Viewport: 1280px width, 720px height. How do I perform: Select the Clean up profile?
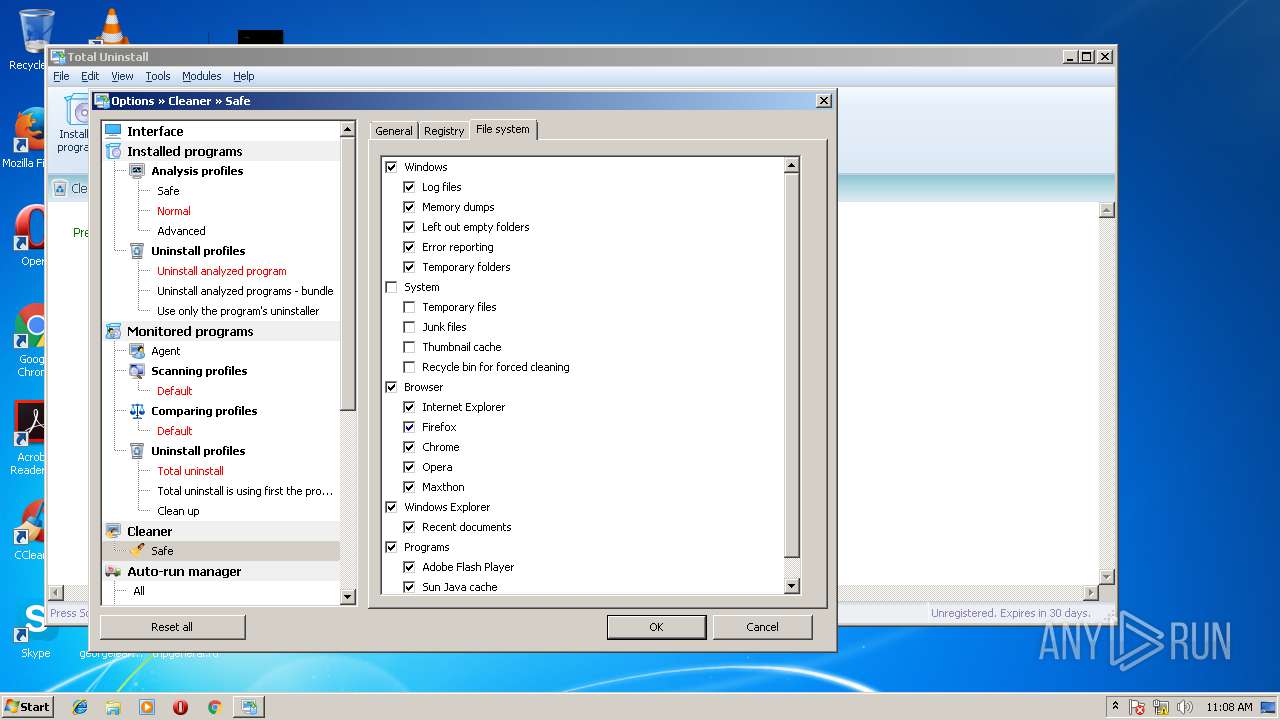pyautogui.click(x=178, y=511)
